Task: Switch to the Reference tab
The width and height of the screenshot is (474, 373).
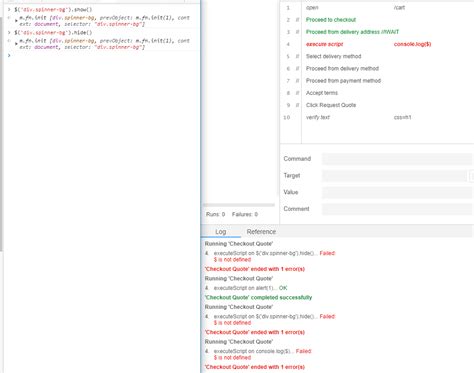Action: click(x=261, y=231)
